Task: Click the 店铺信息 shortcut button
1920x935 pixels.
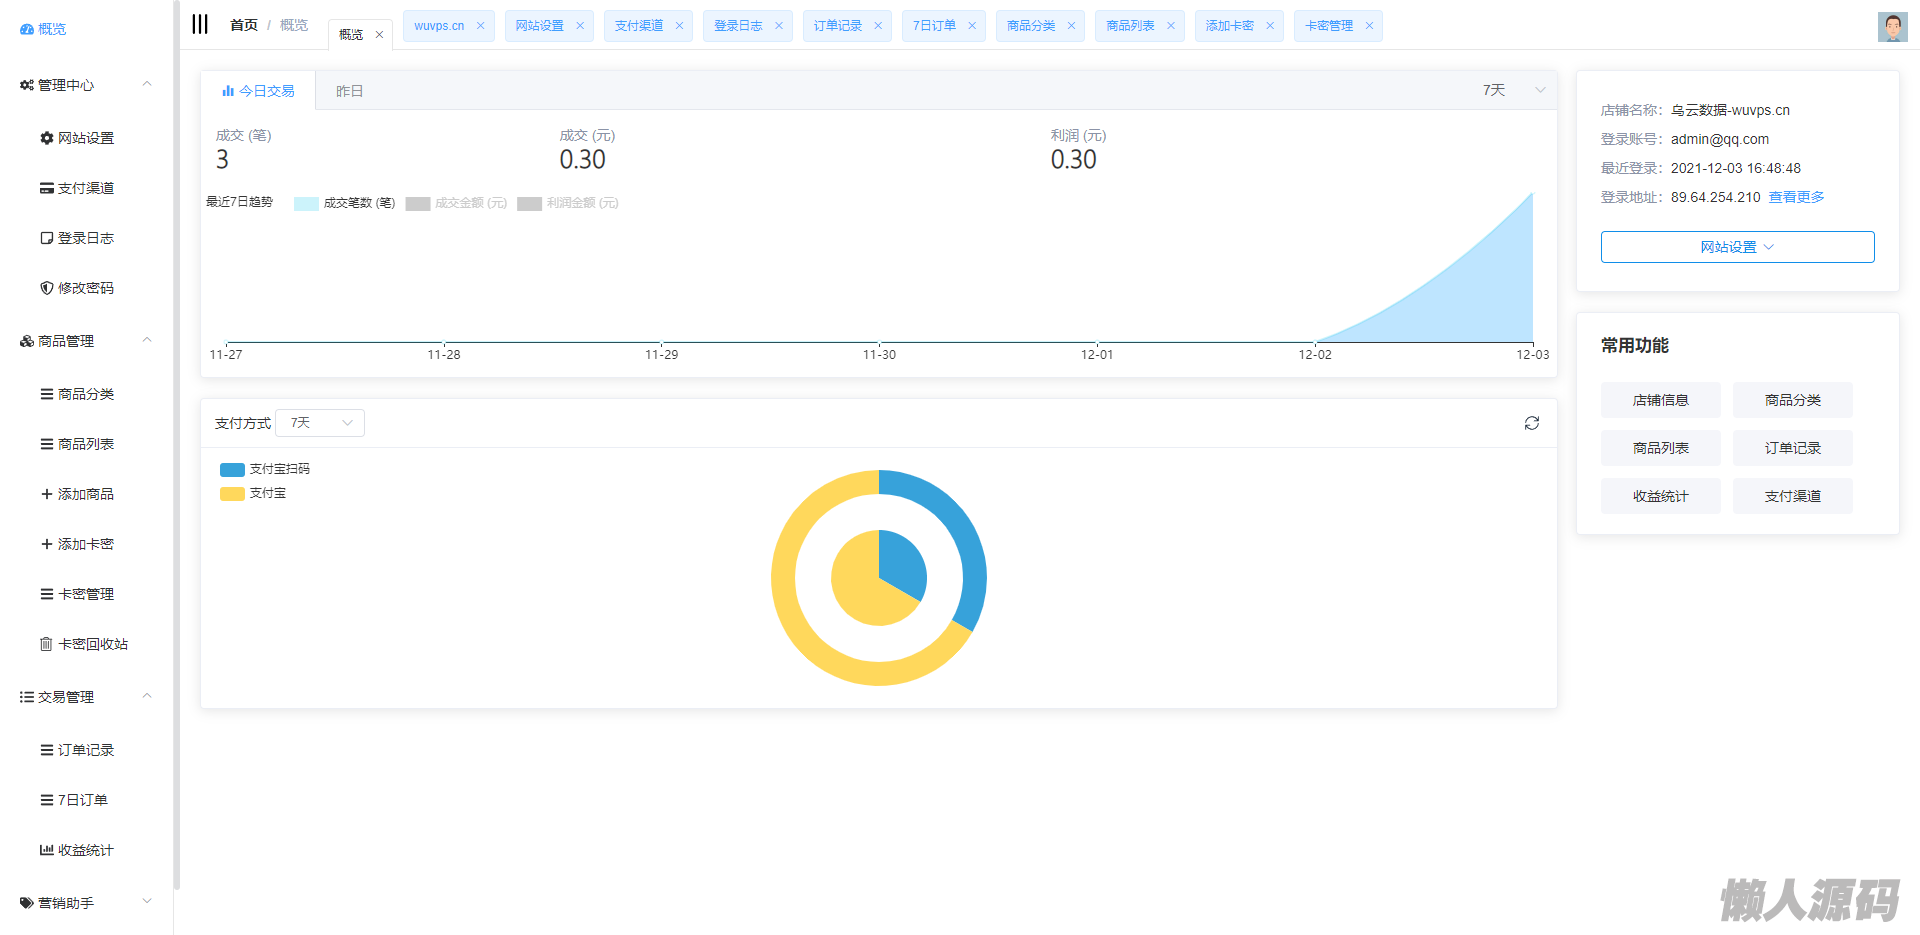Action: click(1660, 400)
